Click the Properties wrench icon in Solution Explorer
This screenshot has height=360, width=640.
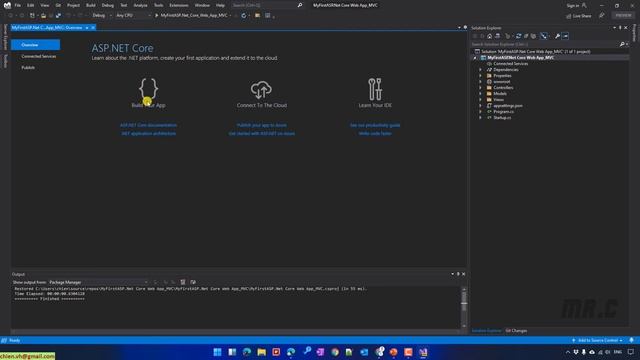coord(557,36)
